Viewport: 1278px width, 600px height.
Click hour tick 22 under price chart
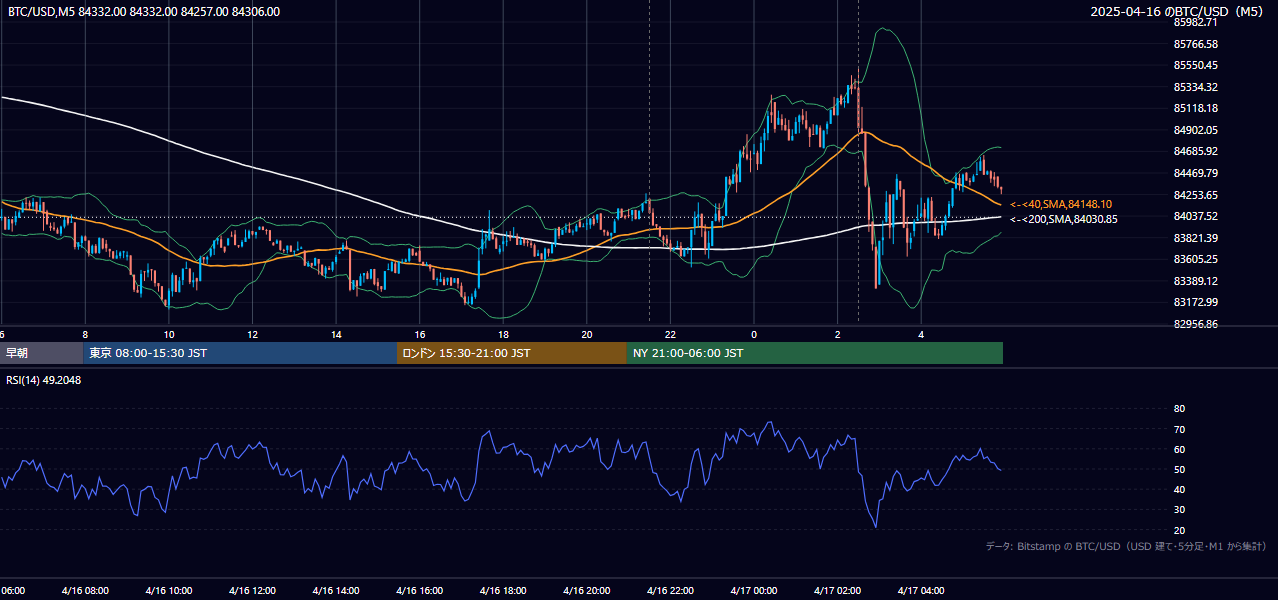(670, 334)
